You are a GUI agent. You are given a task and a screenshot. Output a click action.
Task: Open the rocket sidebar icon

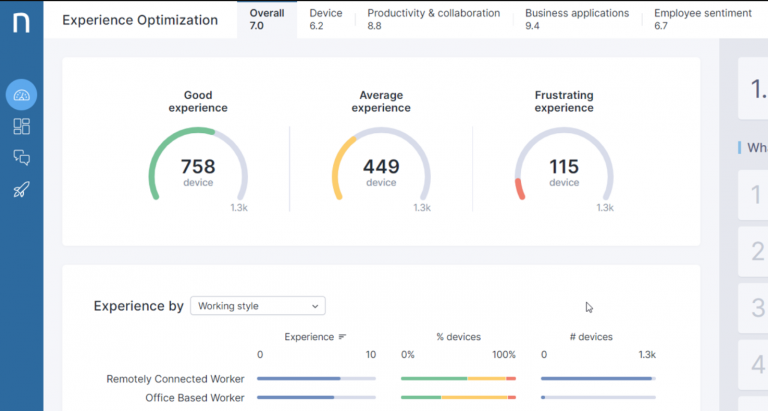click(x=21, y=190)
